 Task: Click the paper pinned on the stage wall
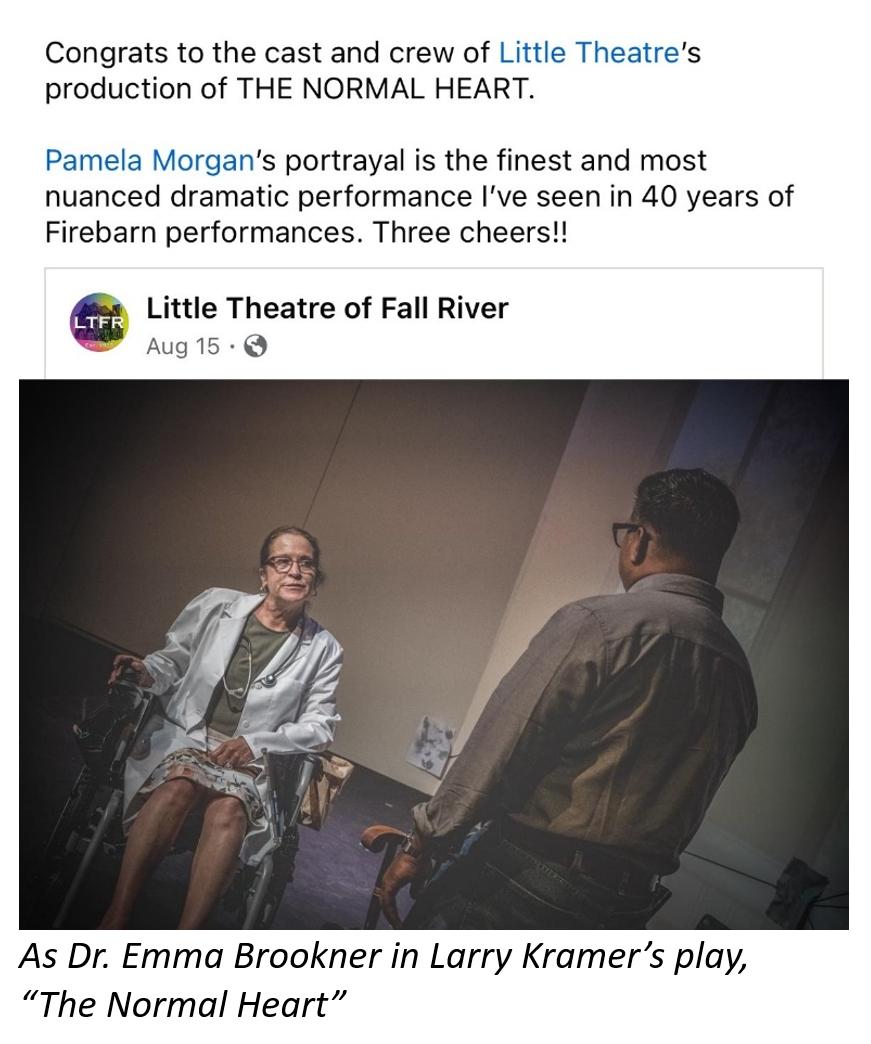tap(431, 743)
